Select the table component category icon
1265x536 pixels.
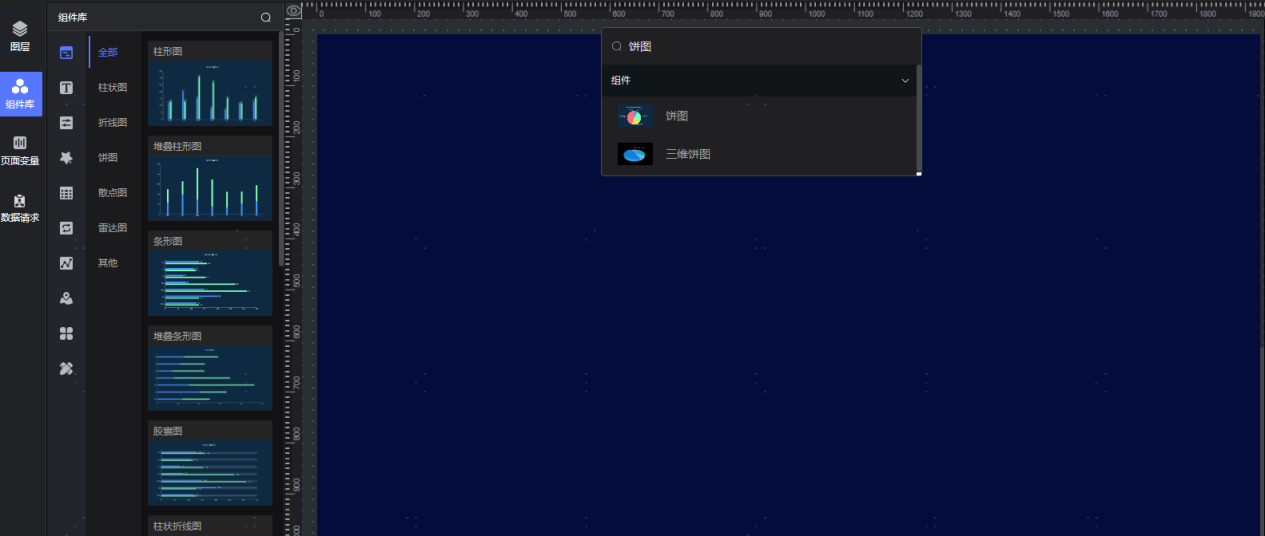pos(66,193)
